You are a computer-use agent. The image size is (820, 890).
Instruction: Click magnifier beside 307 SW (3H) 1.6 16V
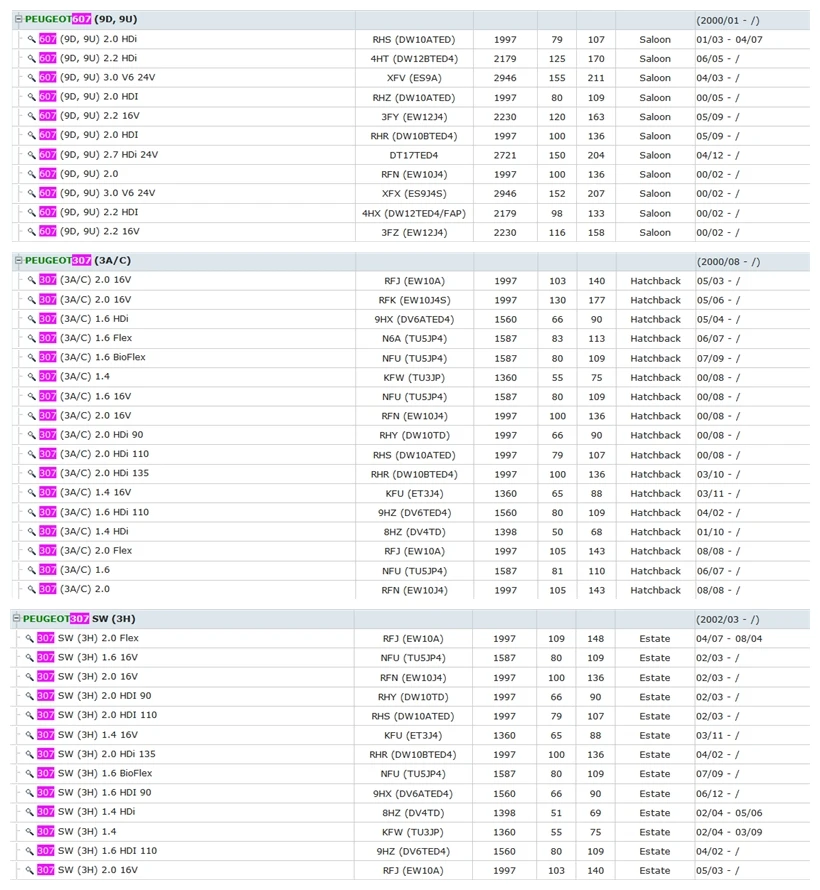click(x=30, y=658)
